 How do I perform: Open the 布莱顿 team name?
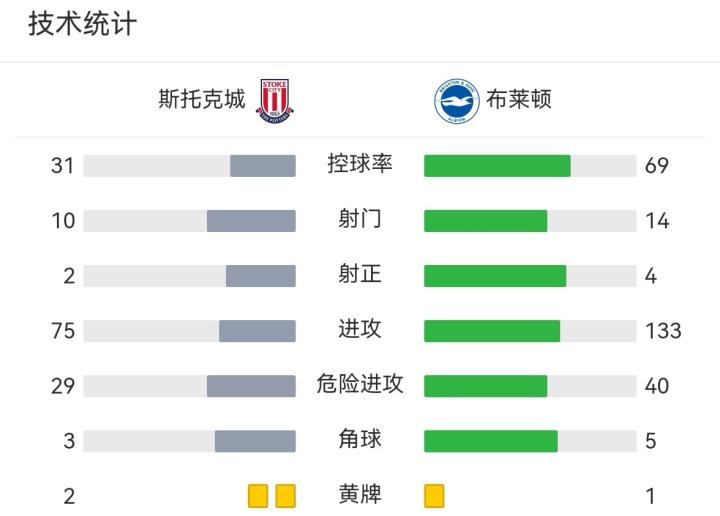518,100
